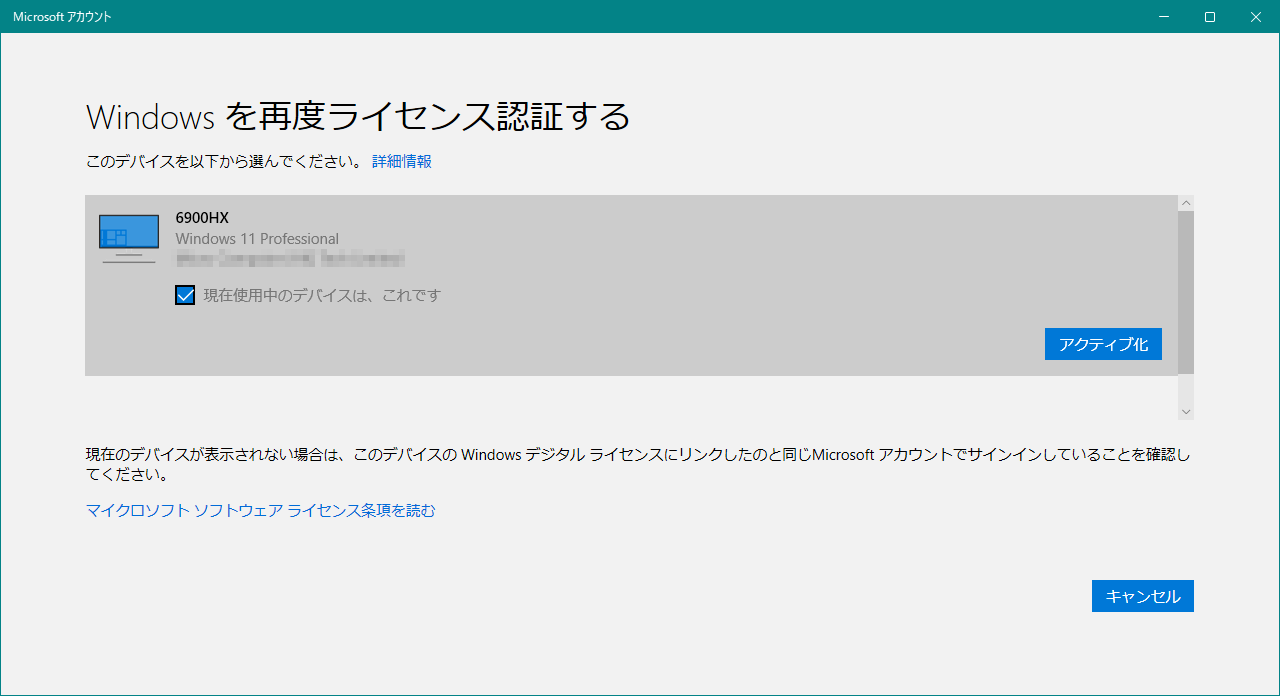Click the 6900HX device monitor icon
The width and height of the screenshot is (1280, 696).
pyautogui.click(x=129, y=239)
